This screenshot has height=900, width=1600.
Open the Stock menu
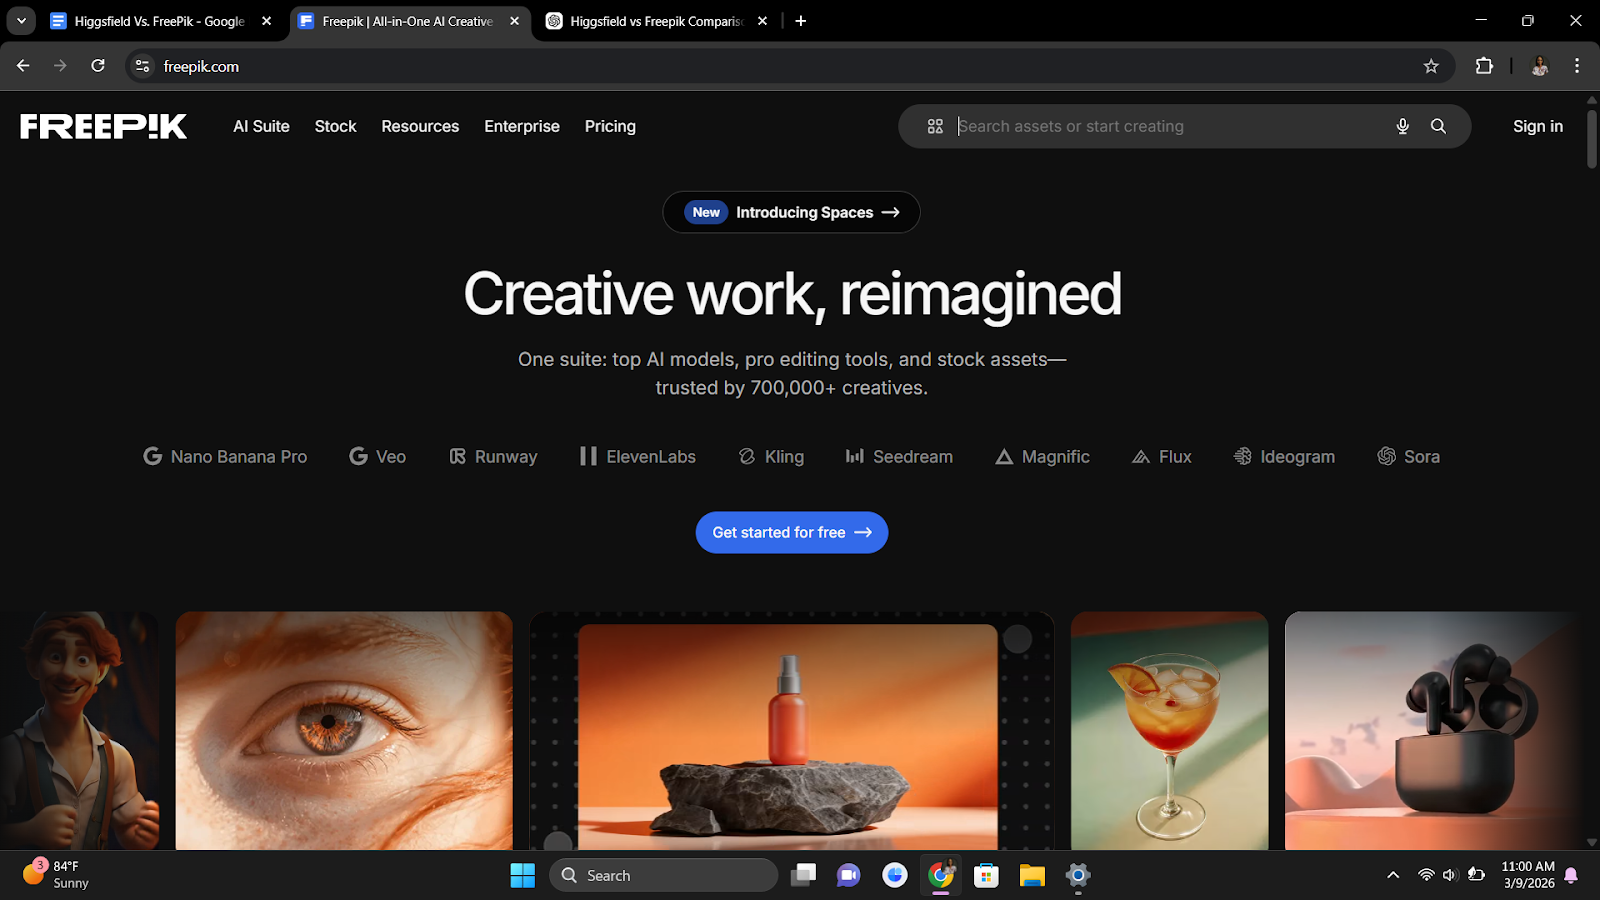[335, 126]
